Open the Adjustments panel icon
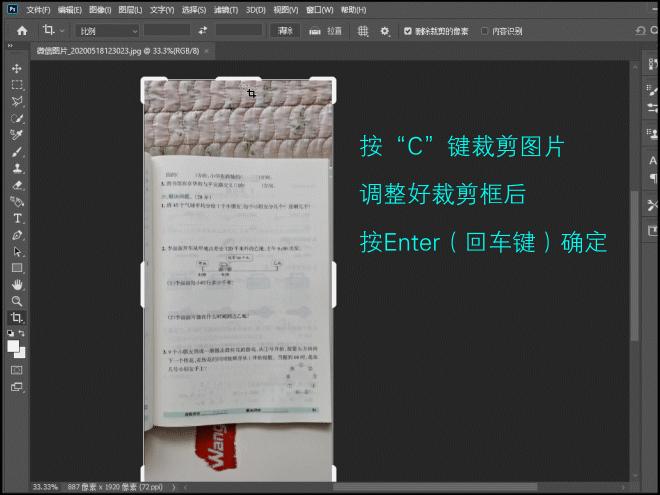 (x=652, y=107)
